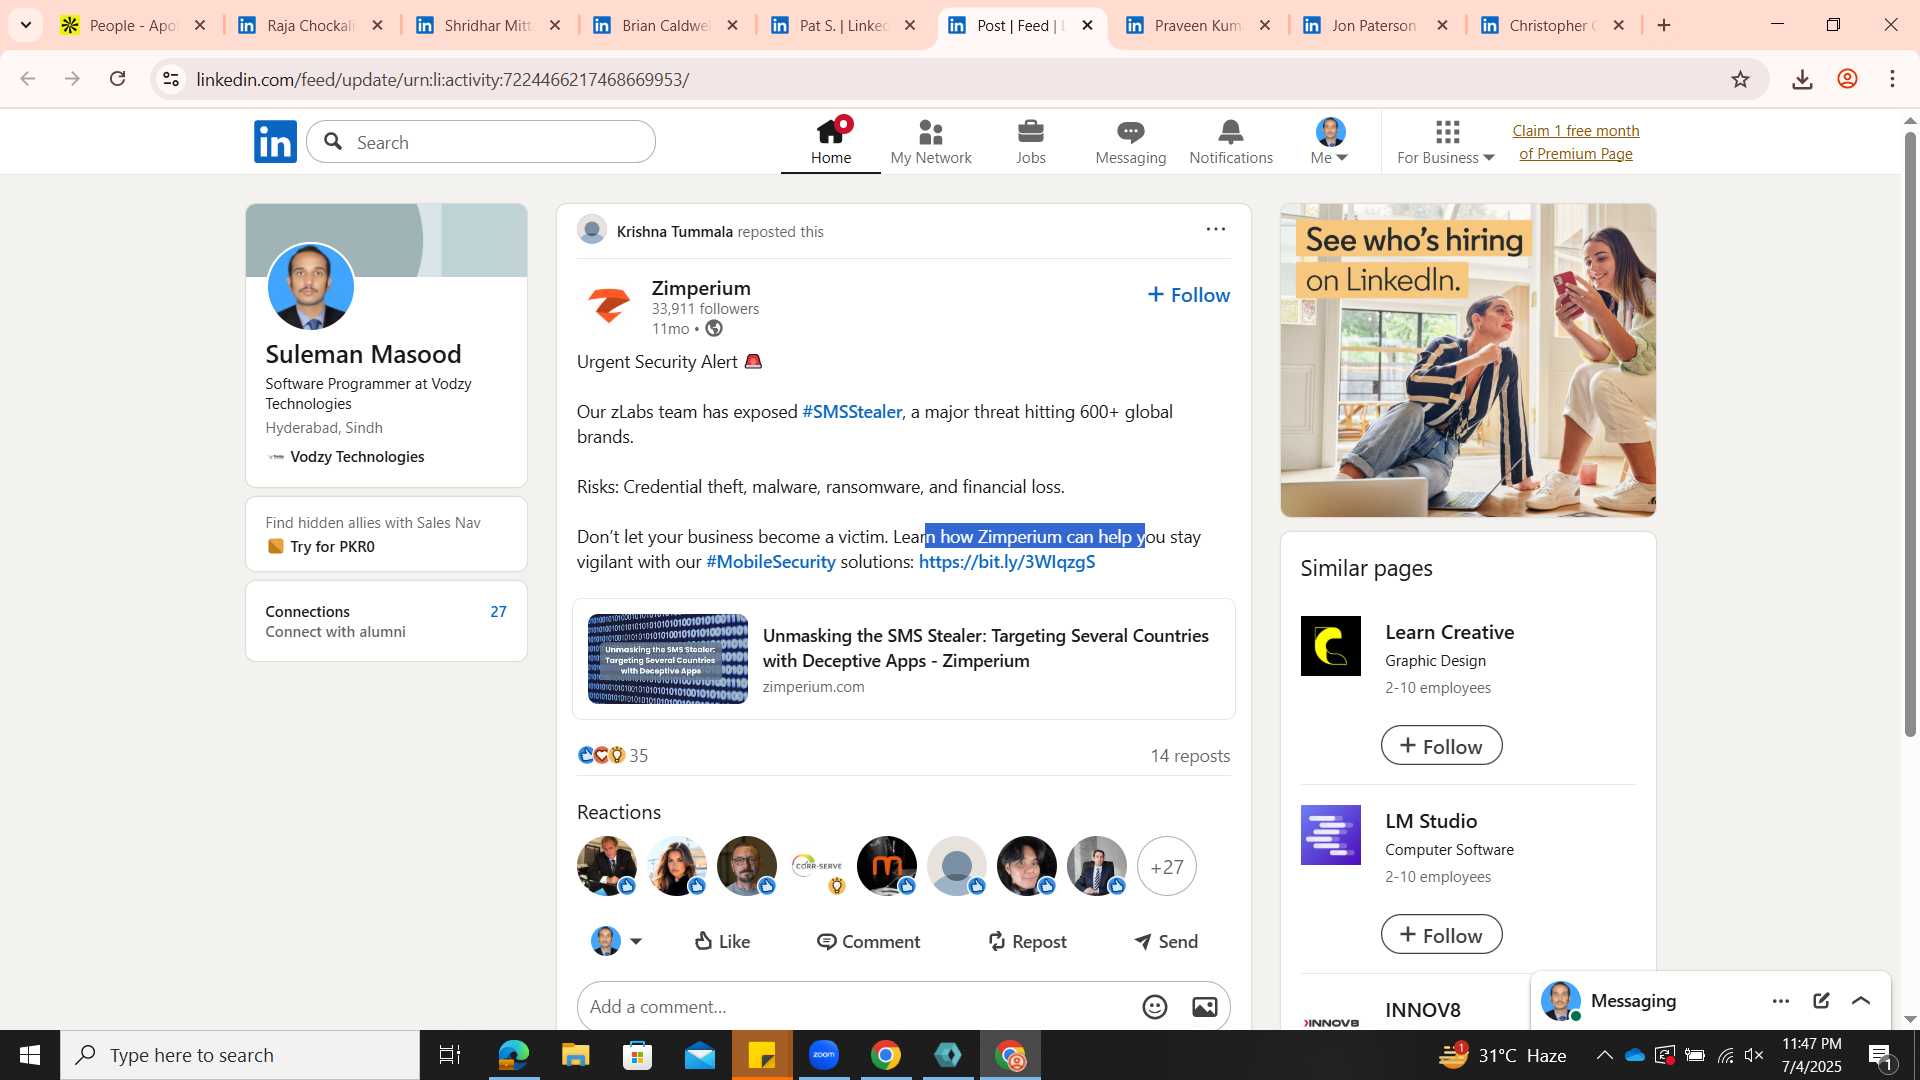Click the Comment button on the post

(868, 941)
